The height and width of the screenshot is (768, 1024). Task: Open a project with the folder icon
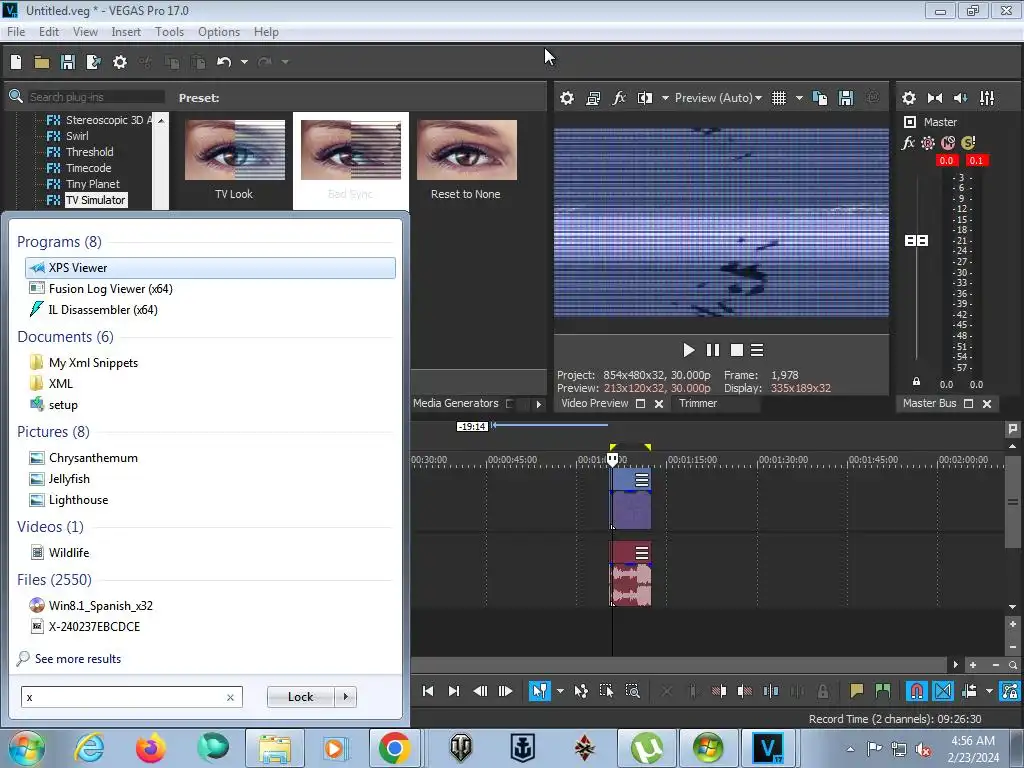(42, 62)
